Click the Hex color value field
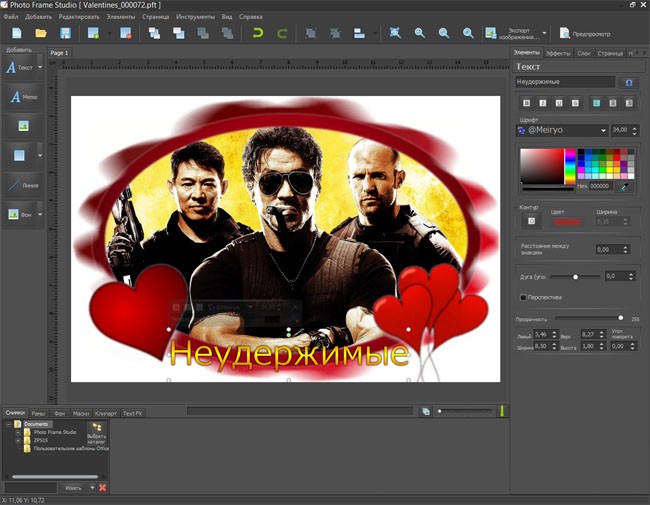This screenshot has height=505, width=650. coord(601,186)
